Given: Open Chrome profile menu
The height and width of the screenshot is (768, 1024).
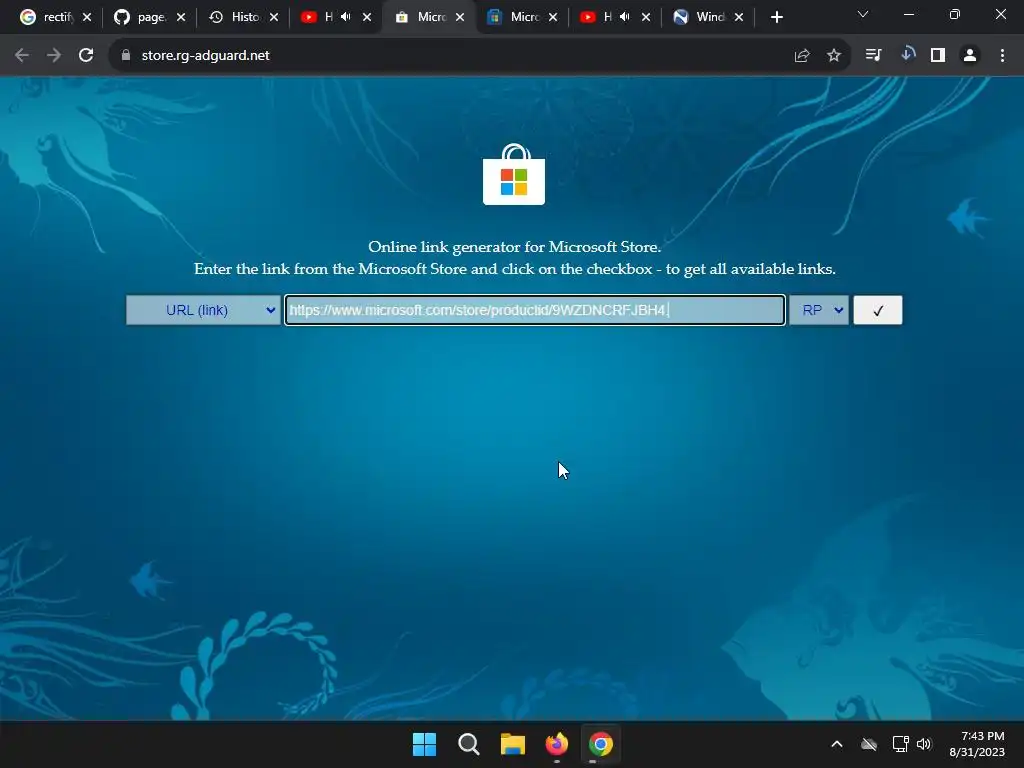Looking at the screenshot, I should tap(970, 56).
